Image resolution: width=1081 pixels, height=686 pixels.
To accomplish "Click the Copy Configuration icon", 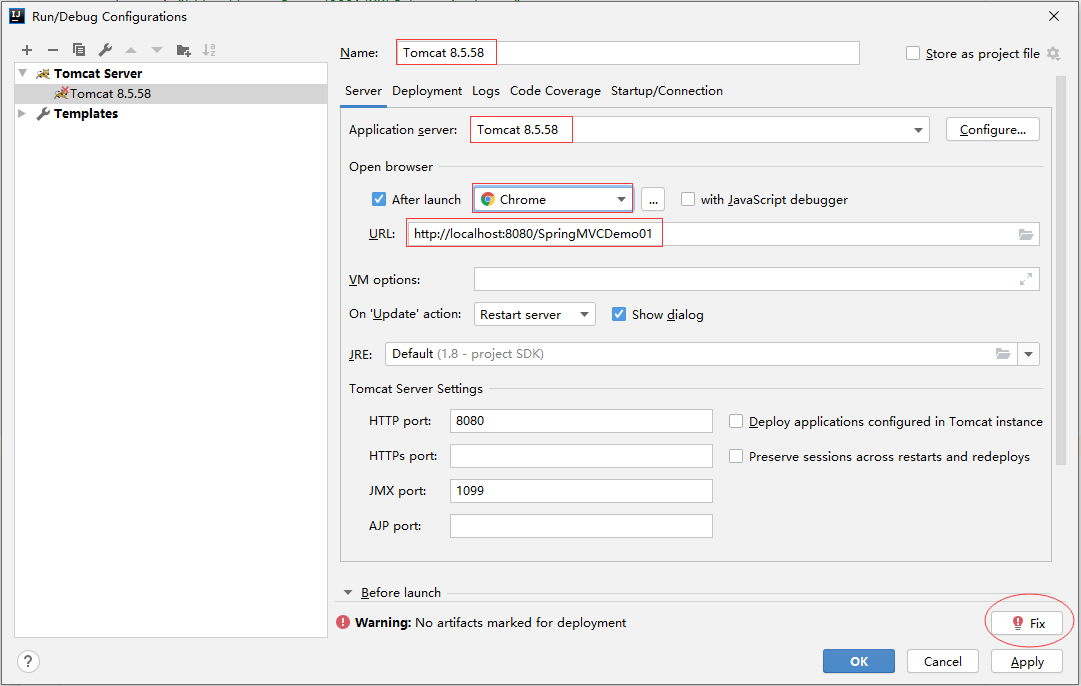I will (79, 50).
